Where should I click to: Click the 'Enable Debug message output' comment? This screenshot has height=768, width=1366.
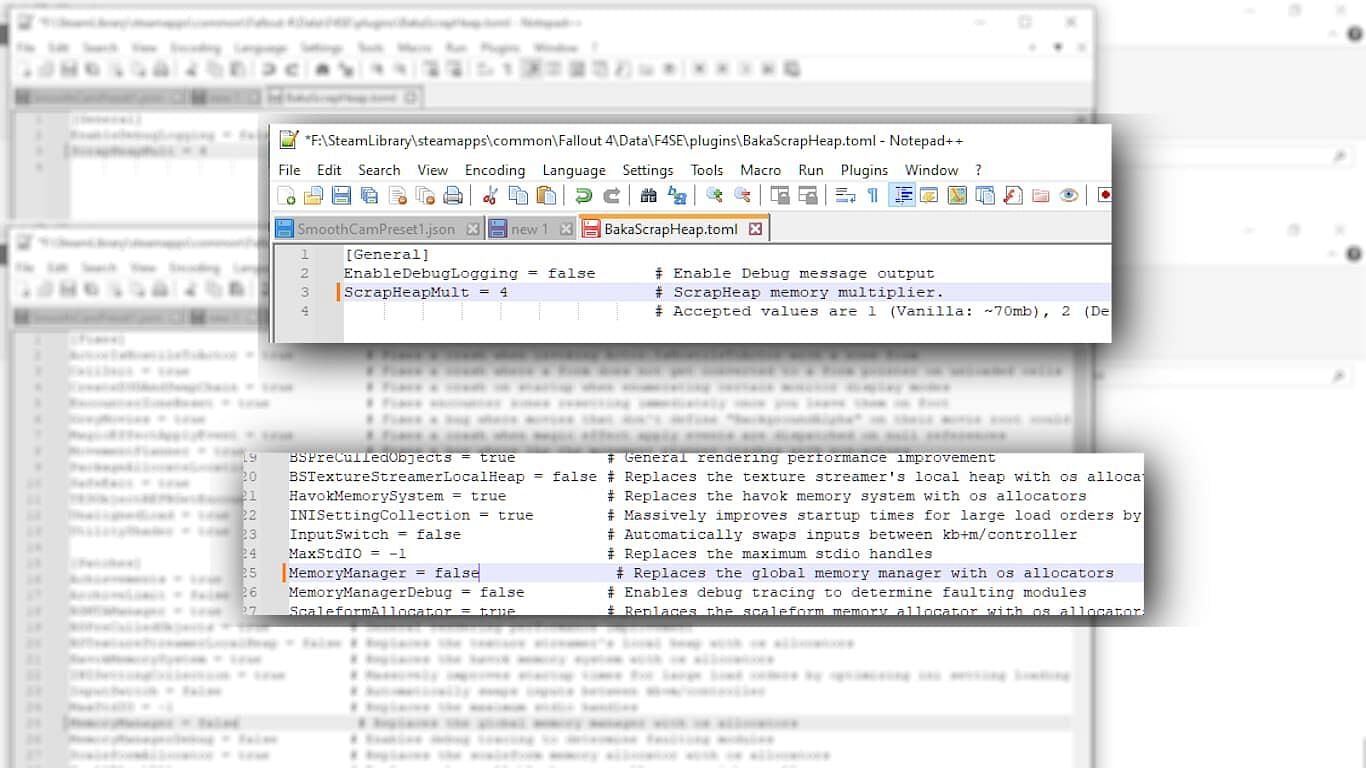click(795, 273)
